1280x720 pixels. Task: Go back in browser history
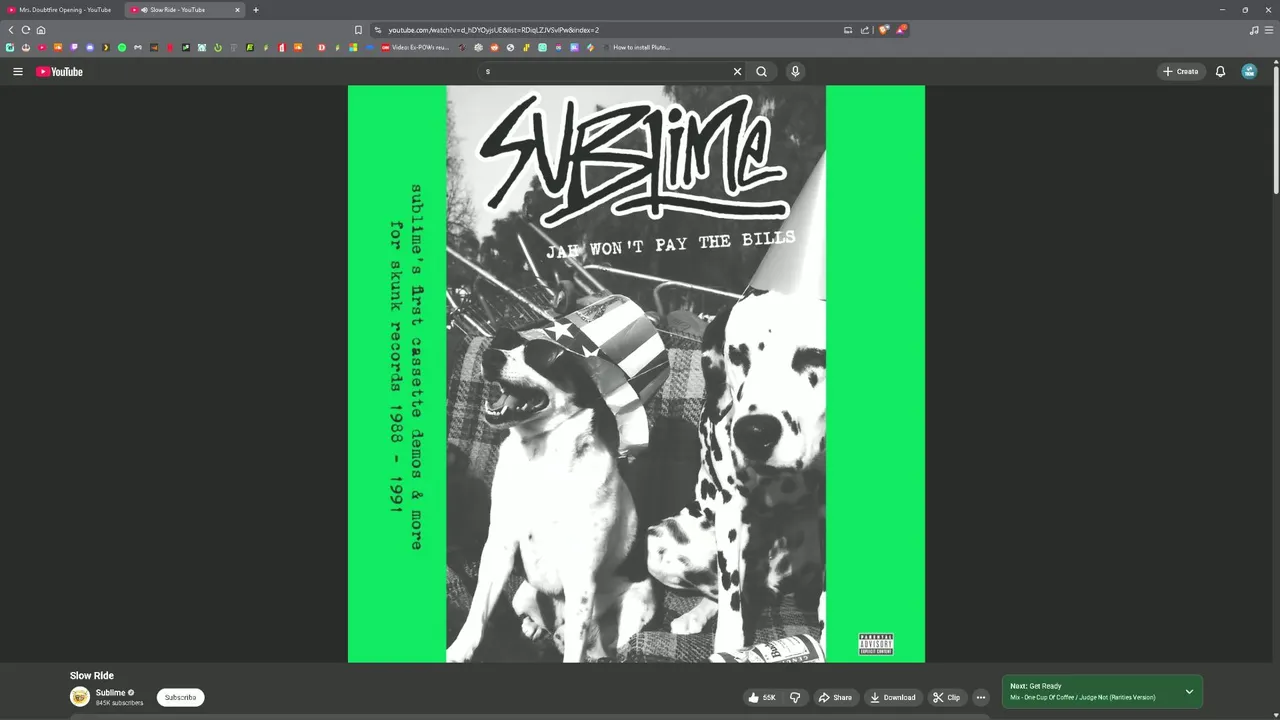[x=11, y=30]
